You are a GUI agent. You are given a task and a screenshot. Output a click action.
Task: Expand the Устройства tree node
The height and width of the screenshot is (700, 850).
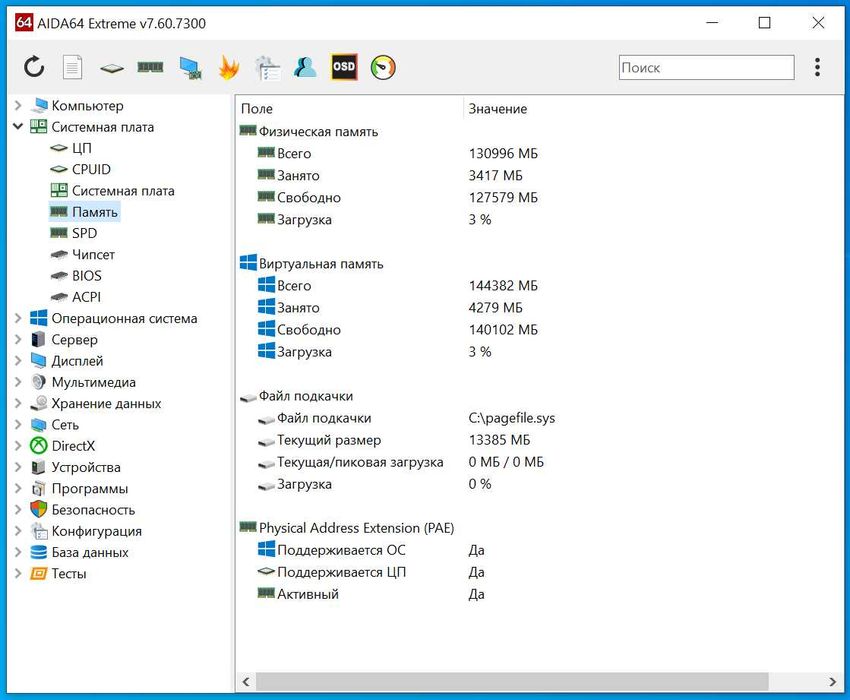click(x=18, y=467)
